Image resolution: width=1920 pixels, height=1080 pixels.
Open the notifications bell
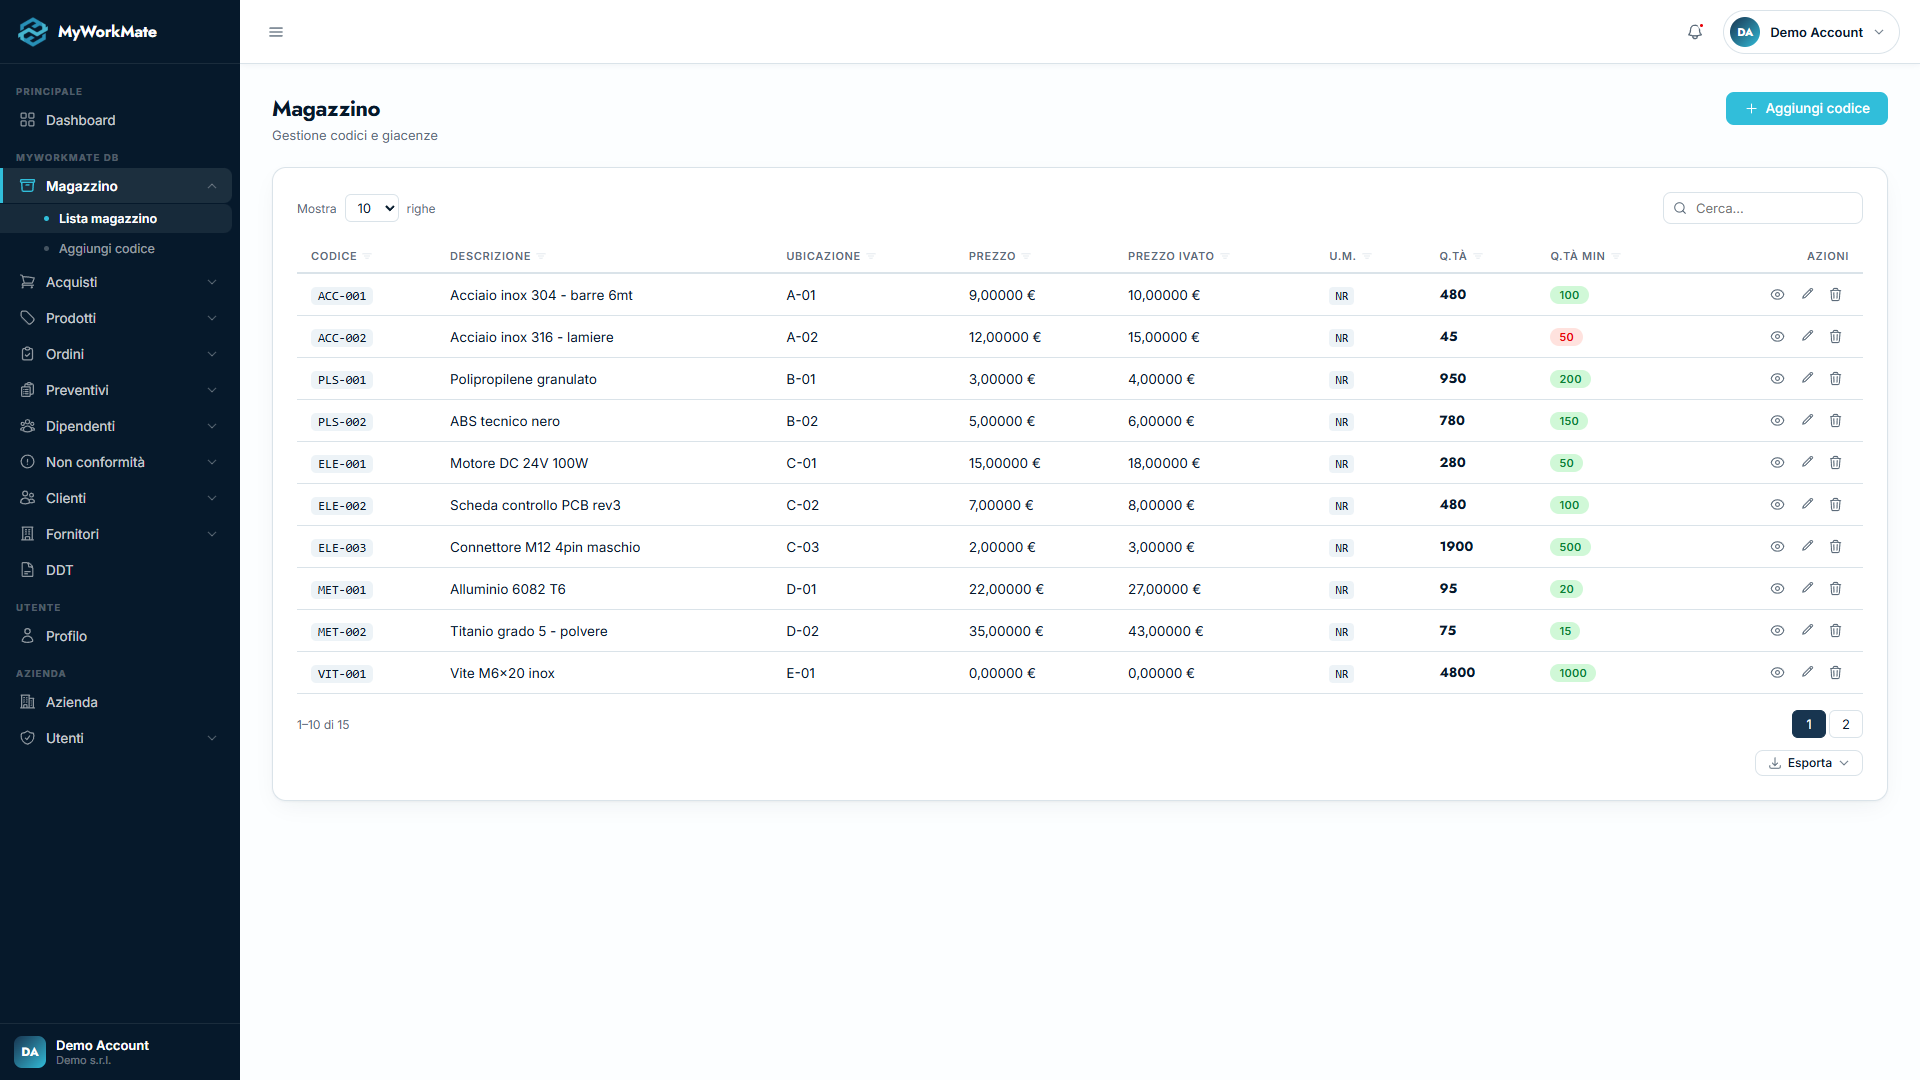[x=1695, y=32]
